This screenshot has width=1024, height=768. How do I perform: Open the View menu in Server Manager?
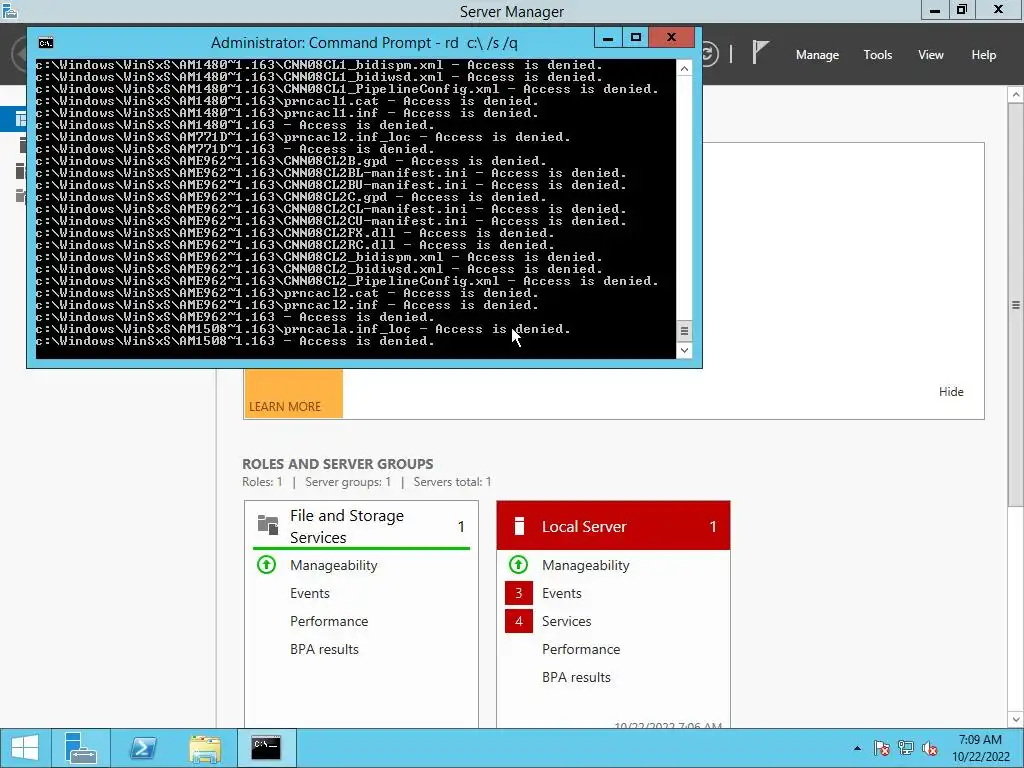(x=931, y=55)
